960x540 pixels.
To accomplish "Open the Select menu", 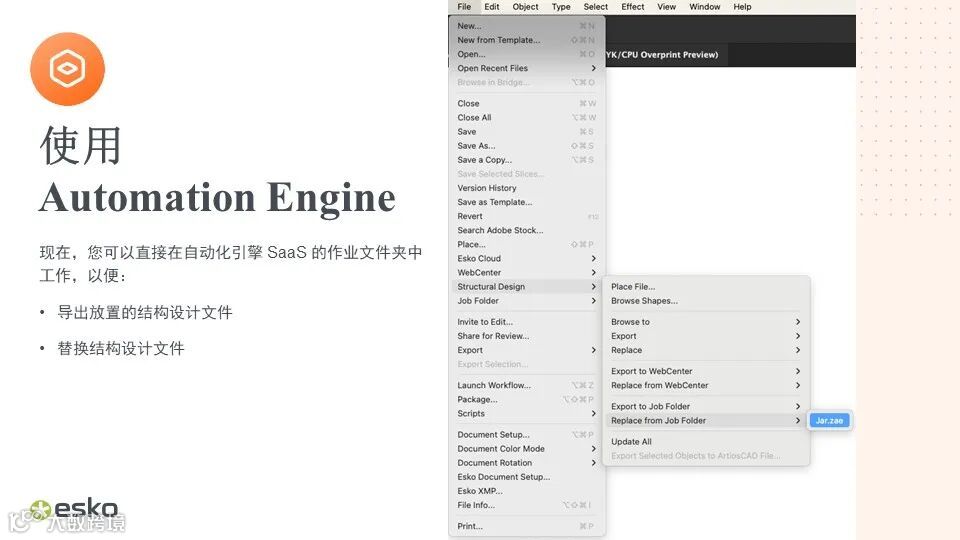I will 596,7.
